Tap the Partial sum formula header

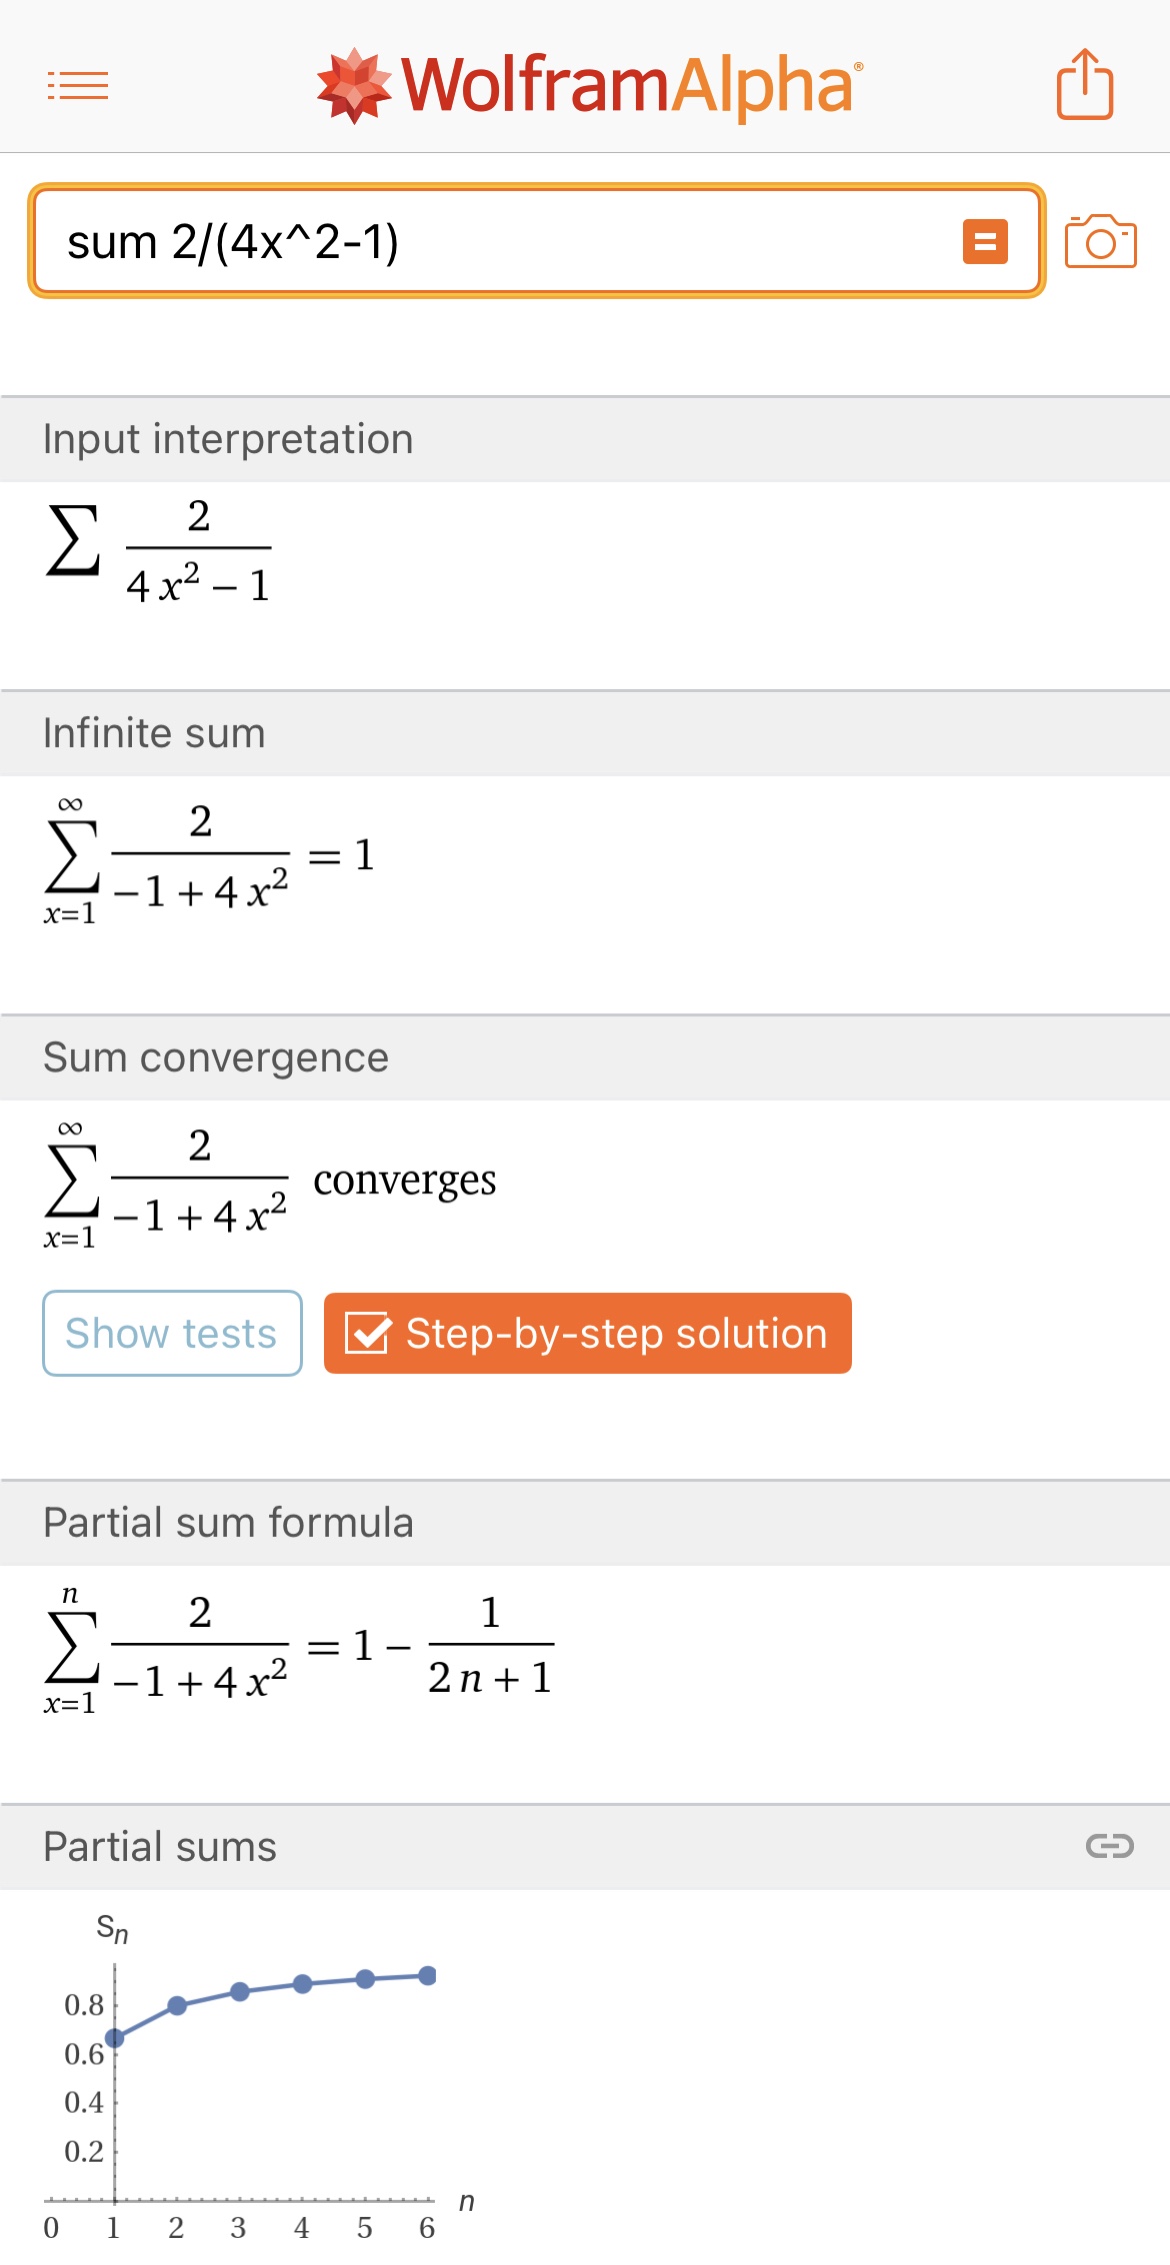228,1523
